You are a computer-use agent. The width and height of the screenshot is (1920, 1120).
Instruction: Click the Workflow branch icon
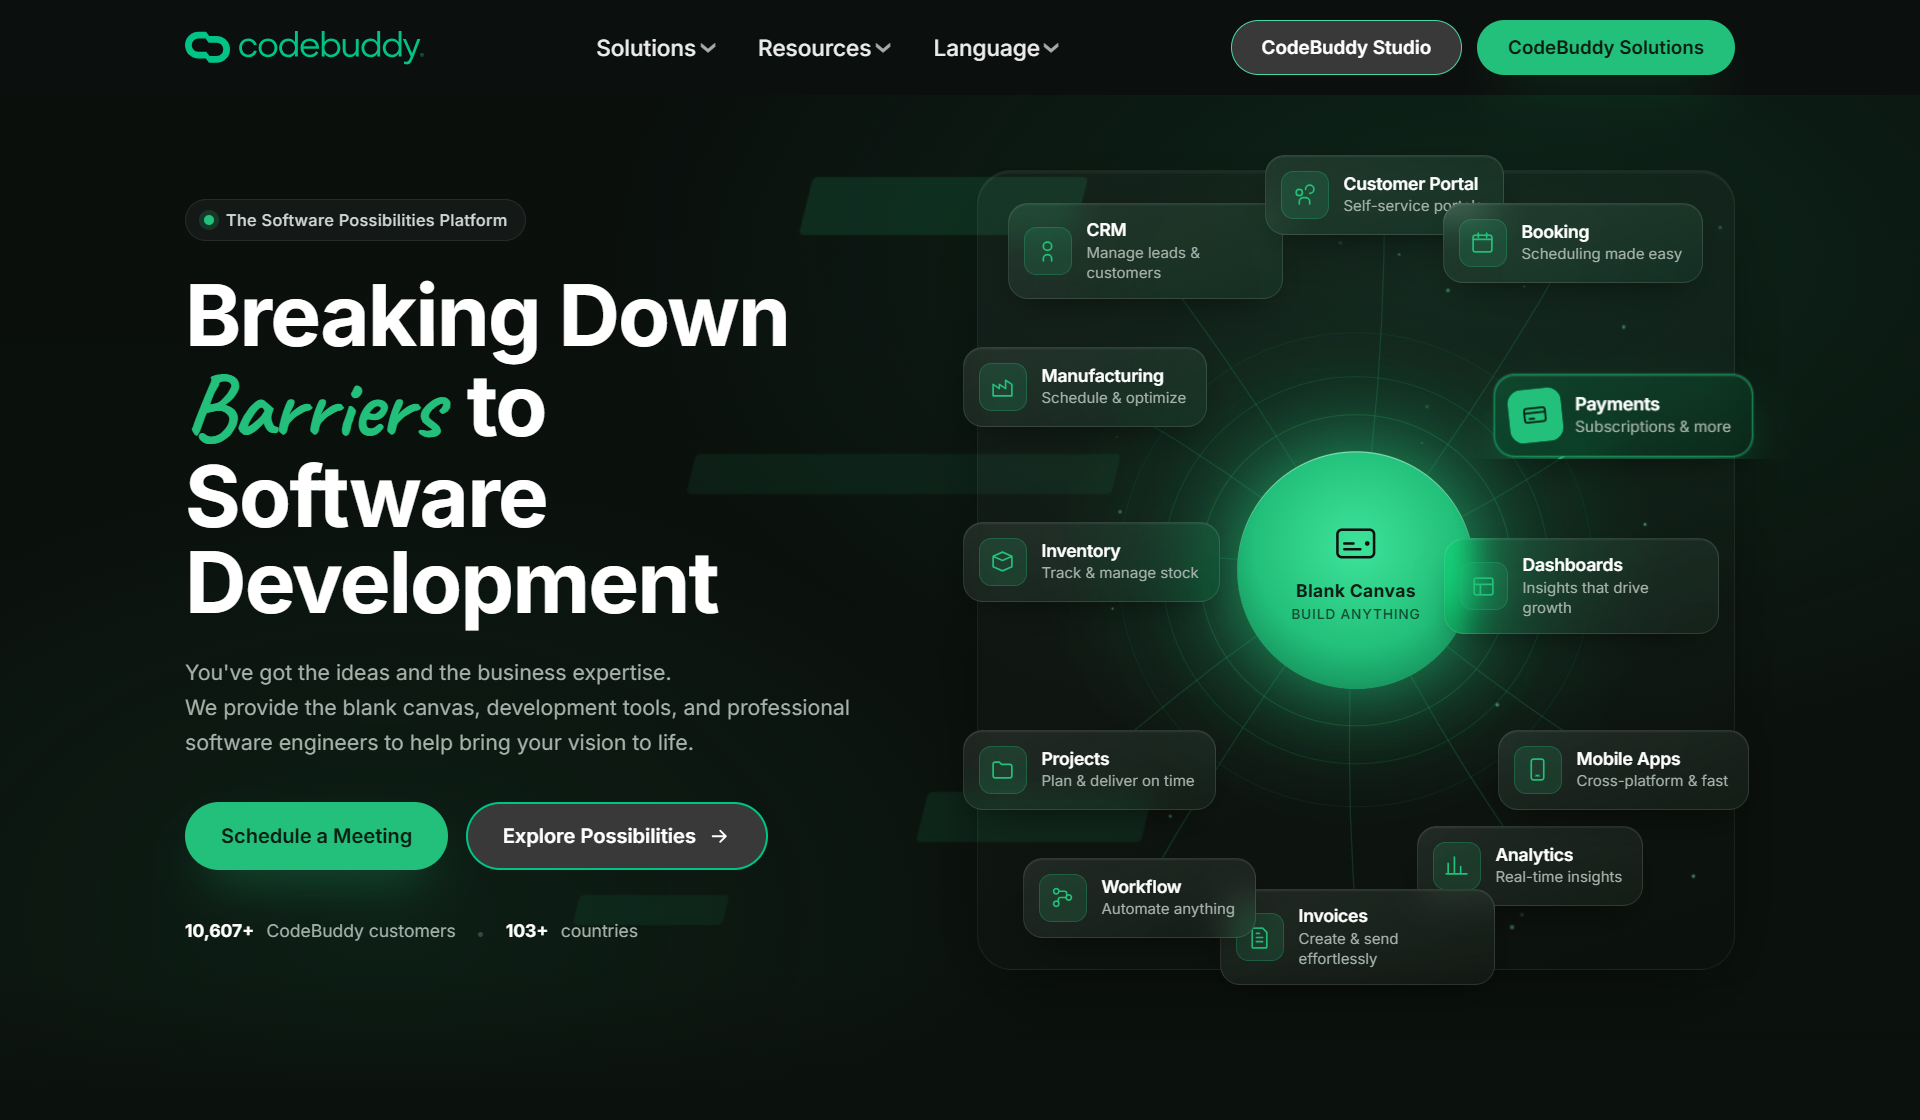(1063, 898)
